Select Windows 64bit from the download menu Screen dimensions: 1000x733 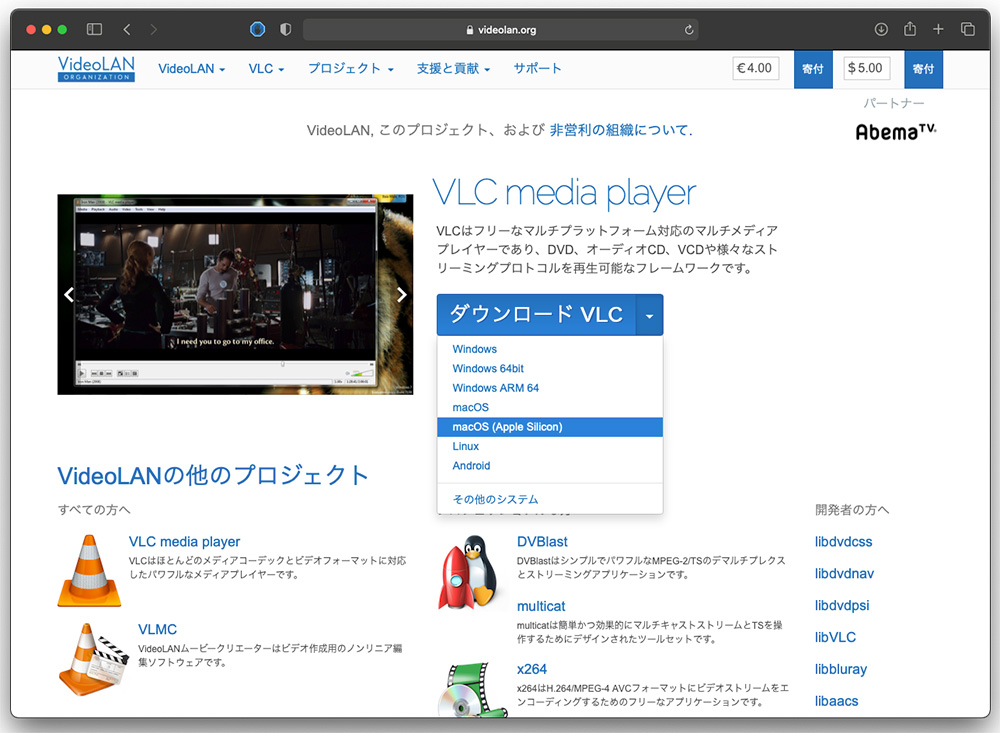click(550, 369)
